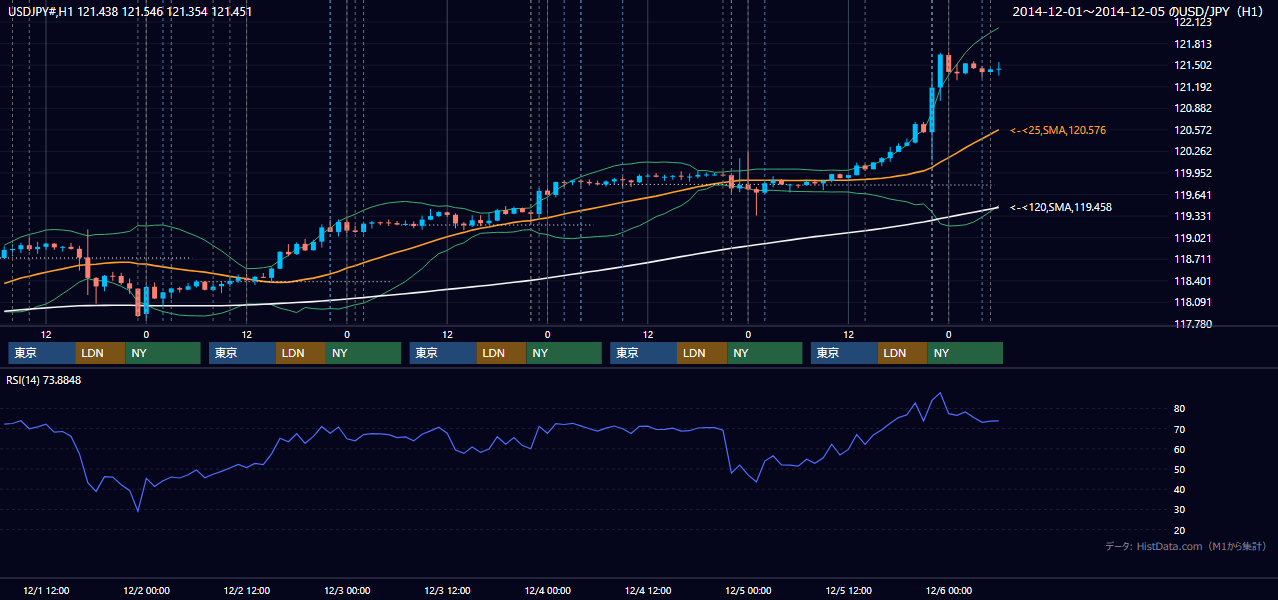Click the 12/5 00:00 time axis label
The width and height of the screenshot is (1278, 600).
point(748,591)
